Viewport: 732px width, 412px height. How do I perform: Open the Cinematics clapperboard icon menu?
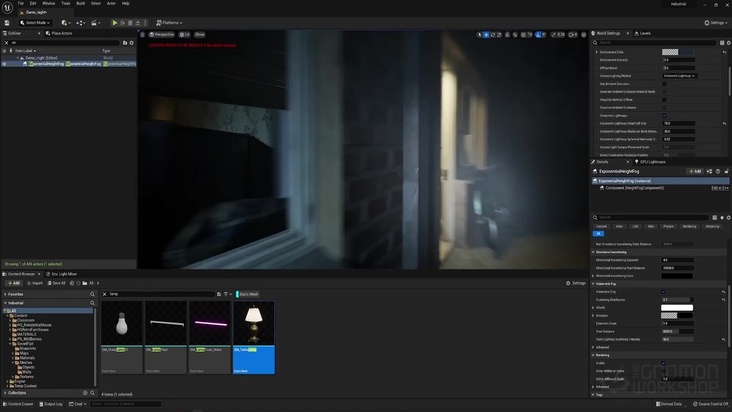[x=96, y=22]
